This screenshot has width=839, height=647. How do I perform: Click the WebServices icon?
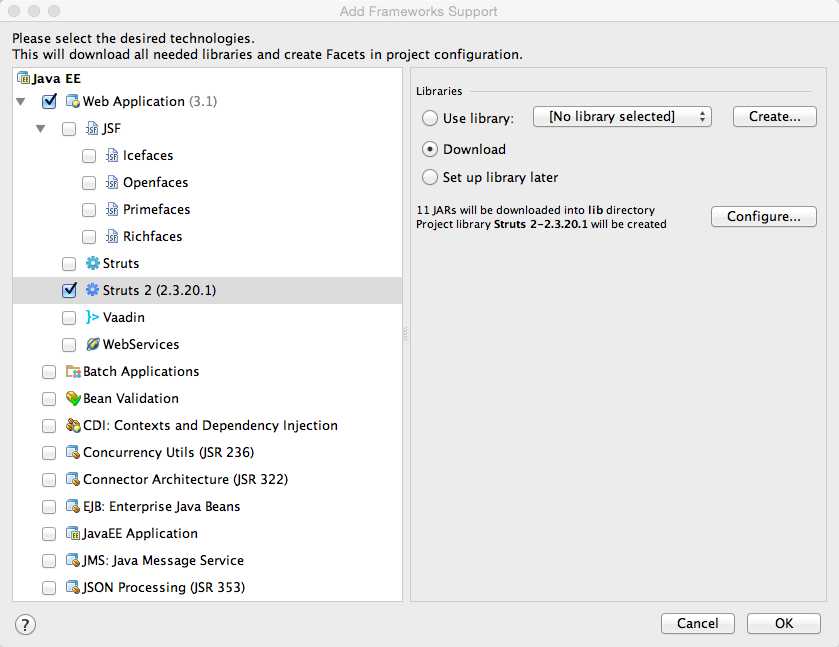pos(93,344)
